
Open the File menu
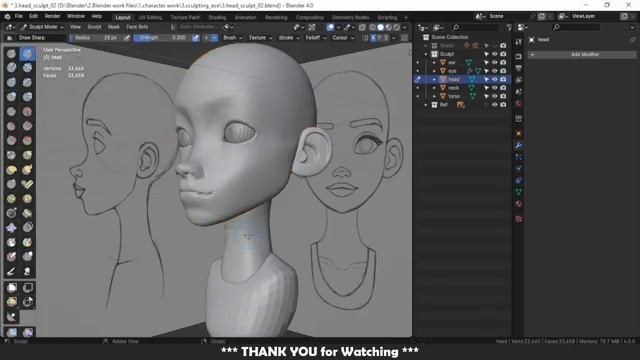[x=18, y=16]
